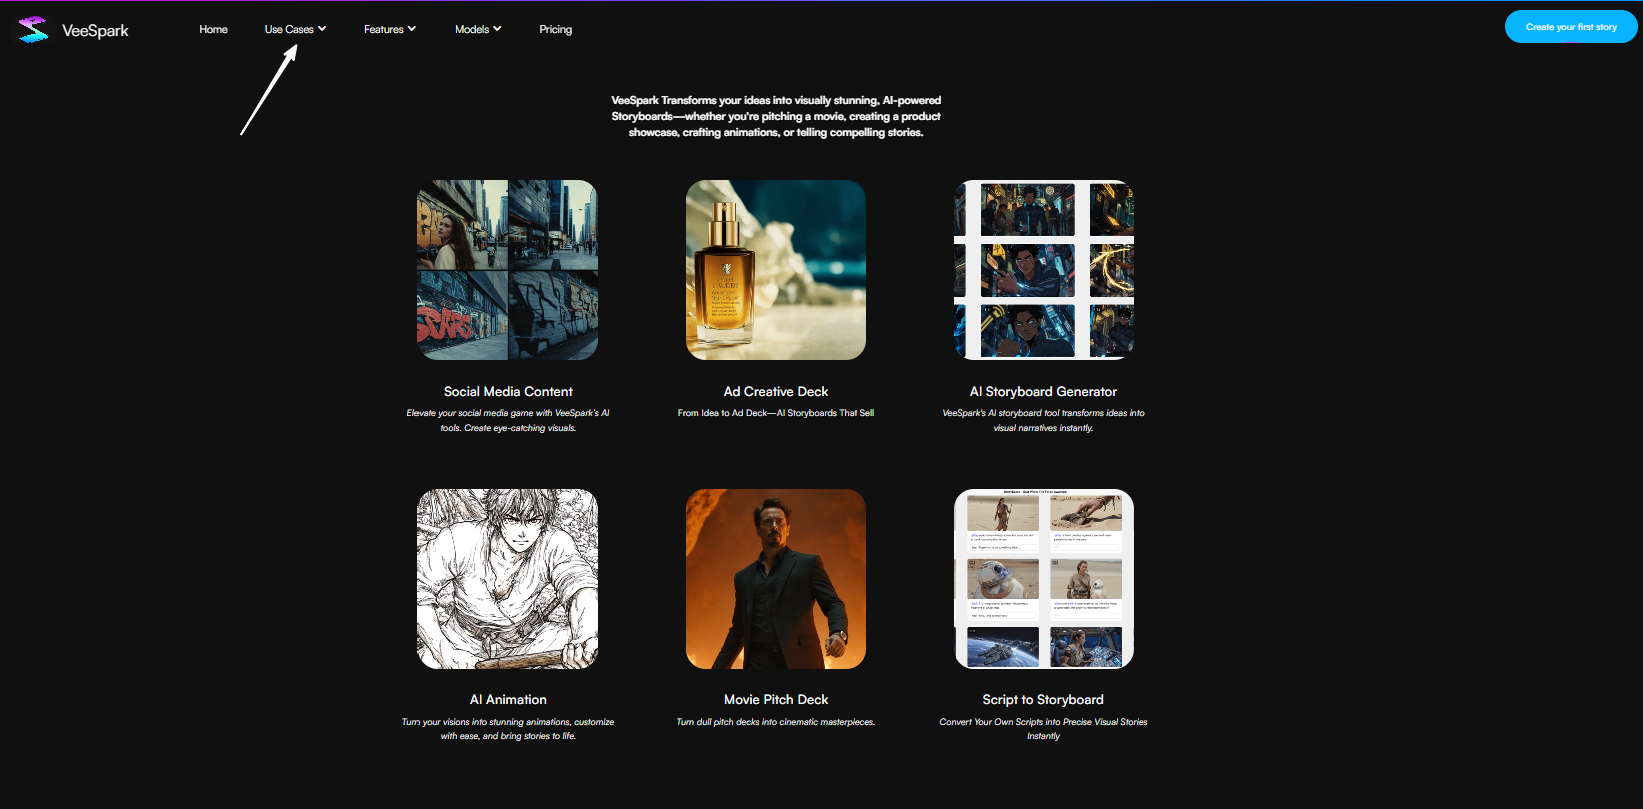Expand the Features chevron arrow
The image size is (1643, 809).
pyautogui.click(x=412, y=29)
